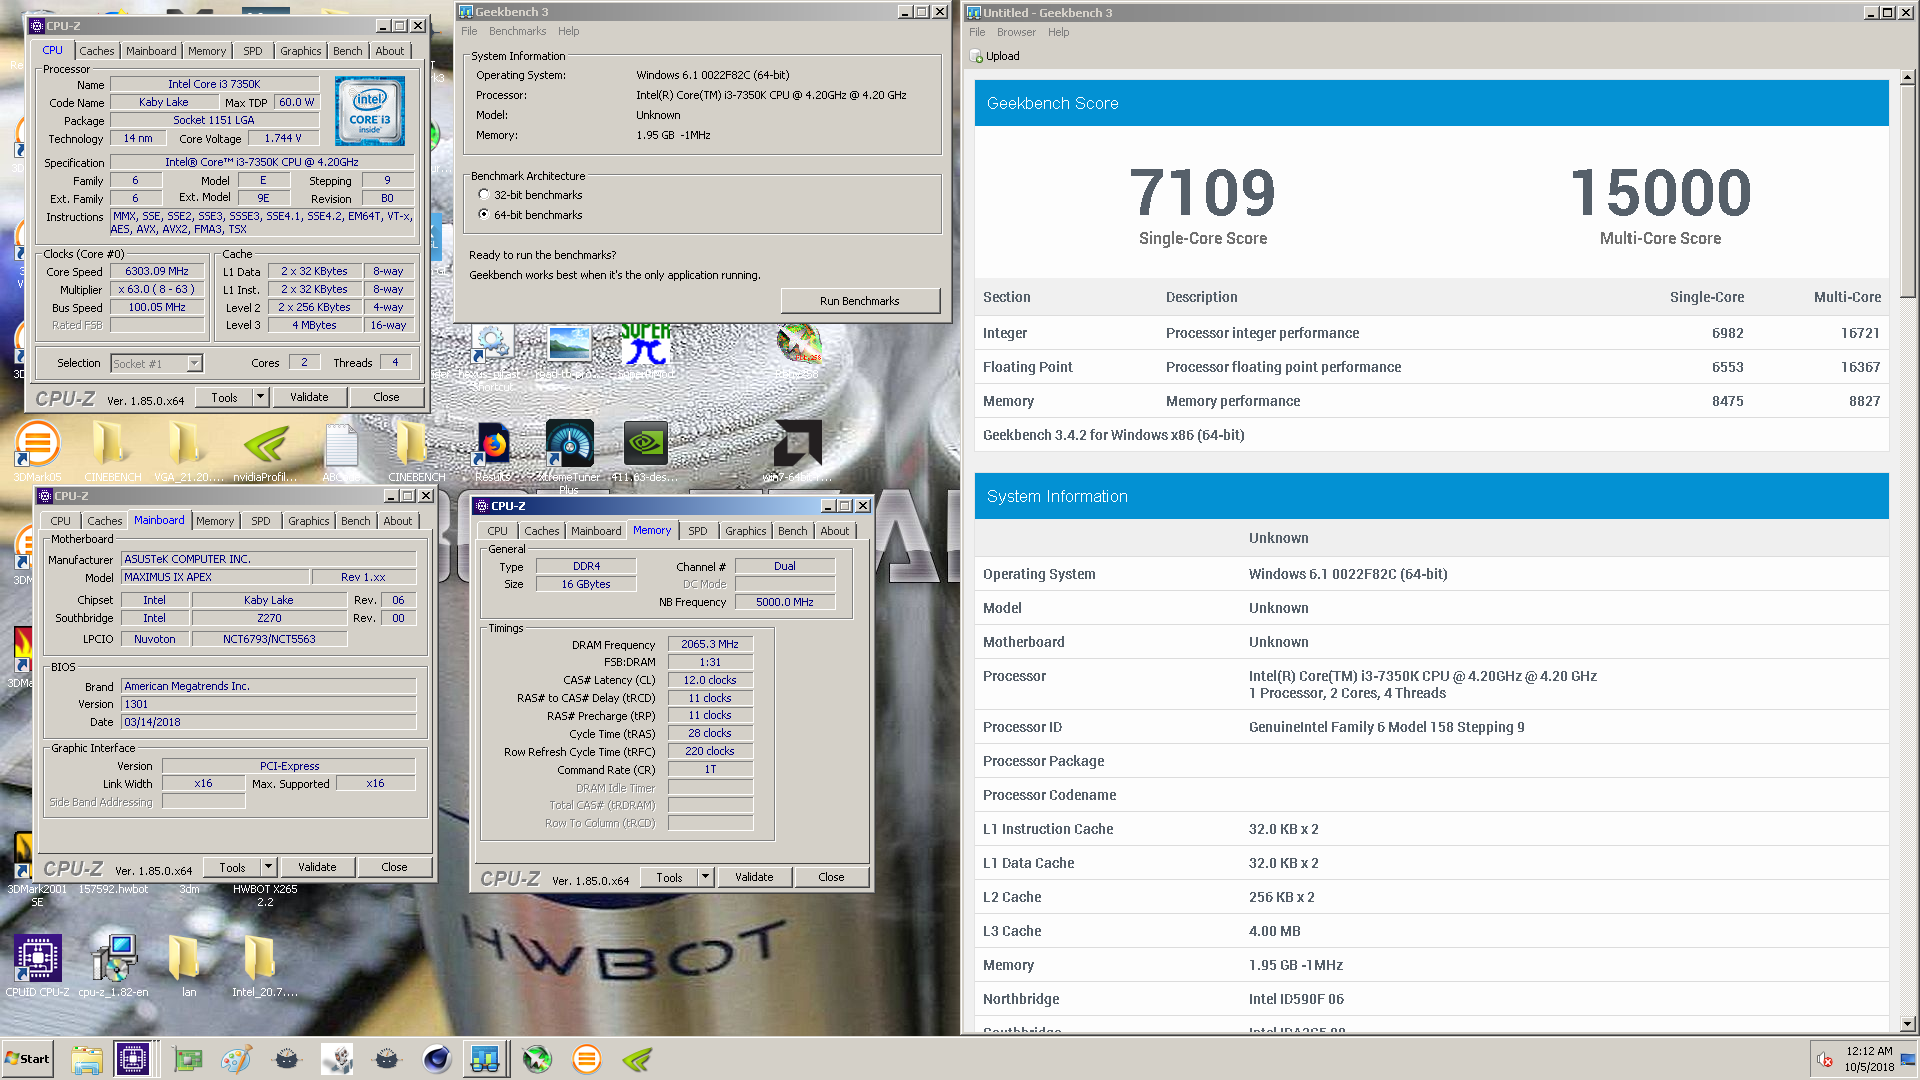
Task: Launch the SuperPiMod desktop icon
Action: [646, 347]
